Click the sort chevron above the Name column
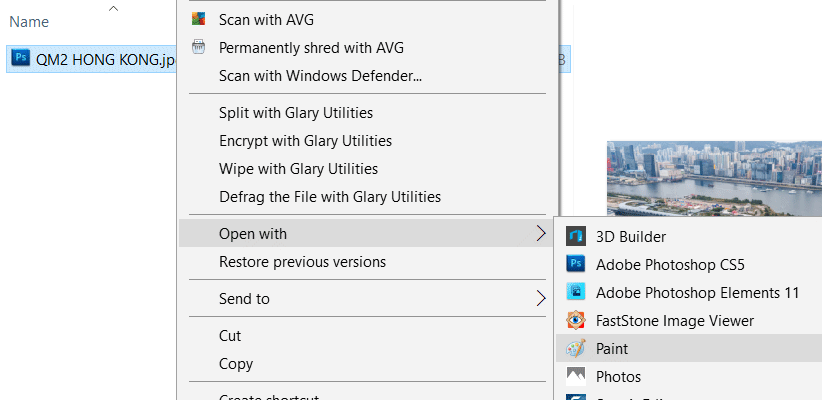 point(113,8)
